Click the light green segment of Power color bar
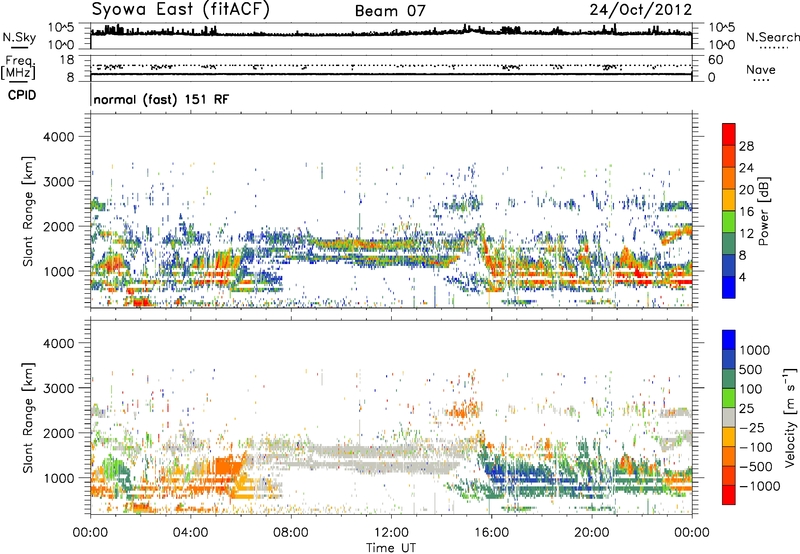The image size is (800, 554). pyautogui.click(x=729, y=221)
